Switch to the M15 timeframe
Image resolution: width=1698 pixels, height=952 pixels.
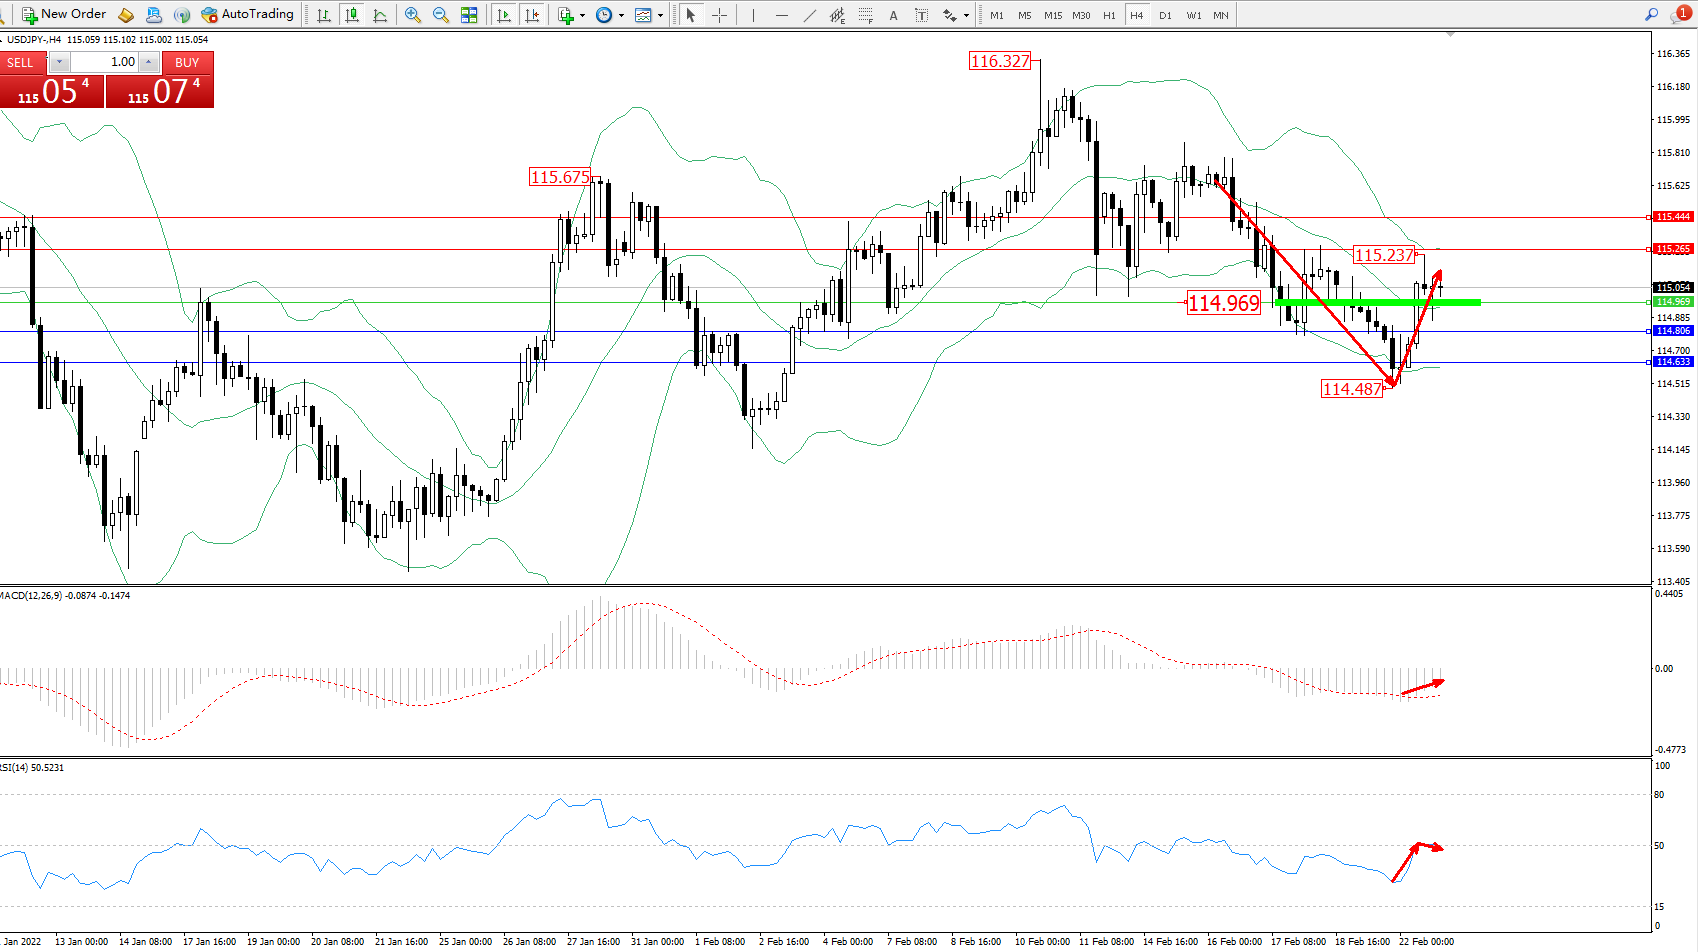pyautogui.click(x=1053, y=15)
